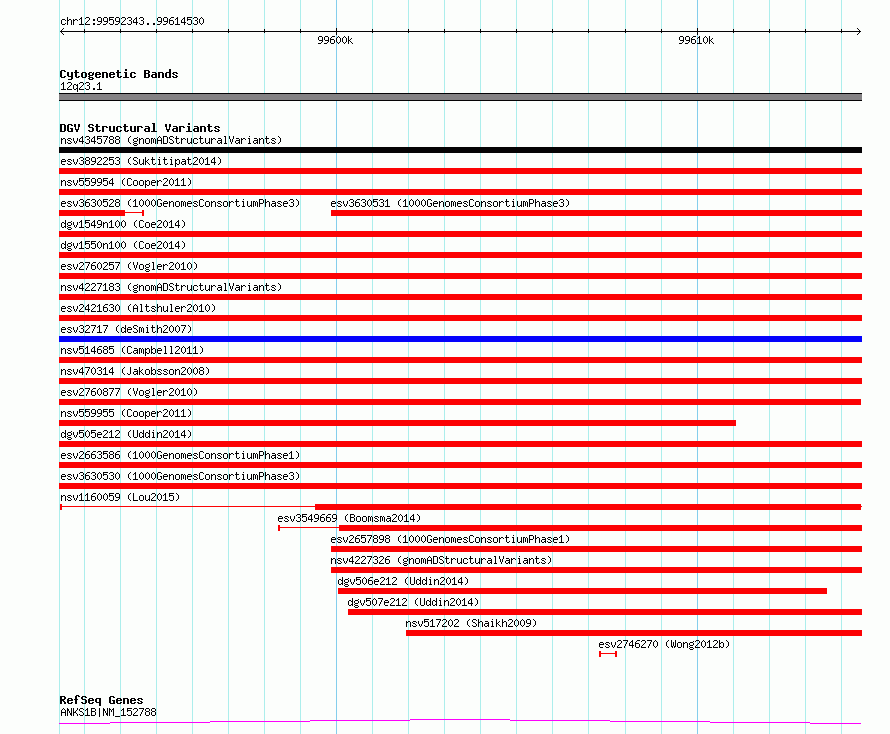The image size is (890, 734).
Task: Open variant esv2760257 (Vogler2010)
Action: coord(129,266)
